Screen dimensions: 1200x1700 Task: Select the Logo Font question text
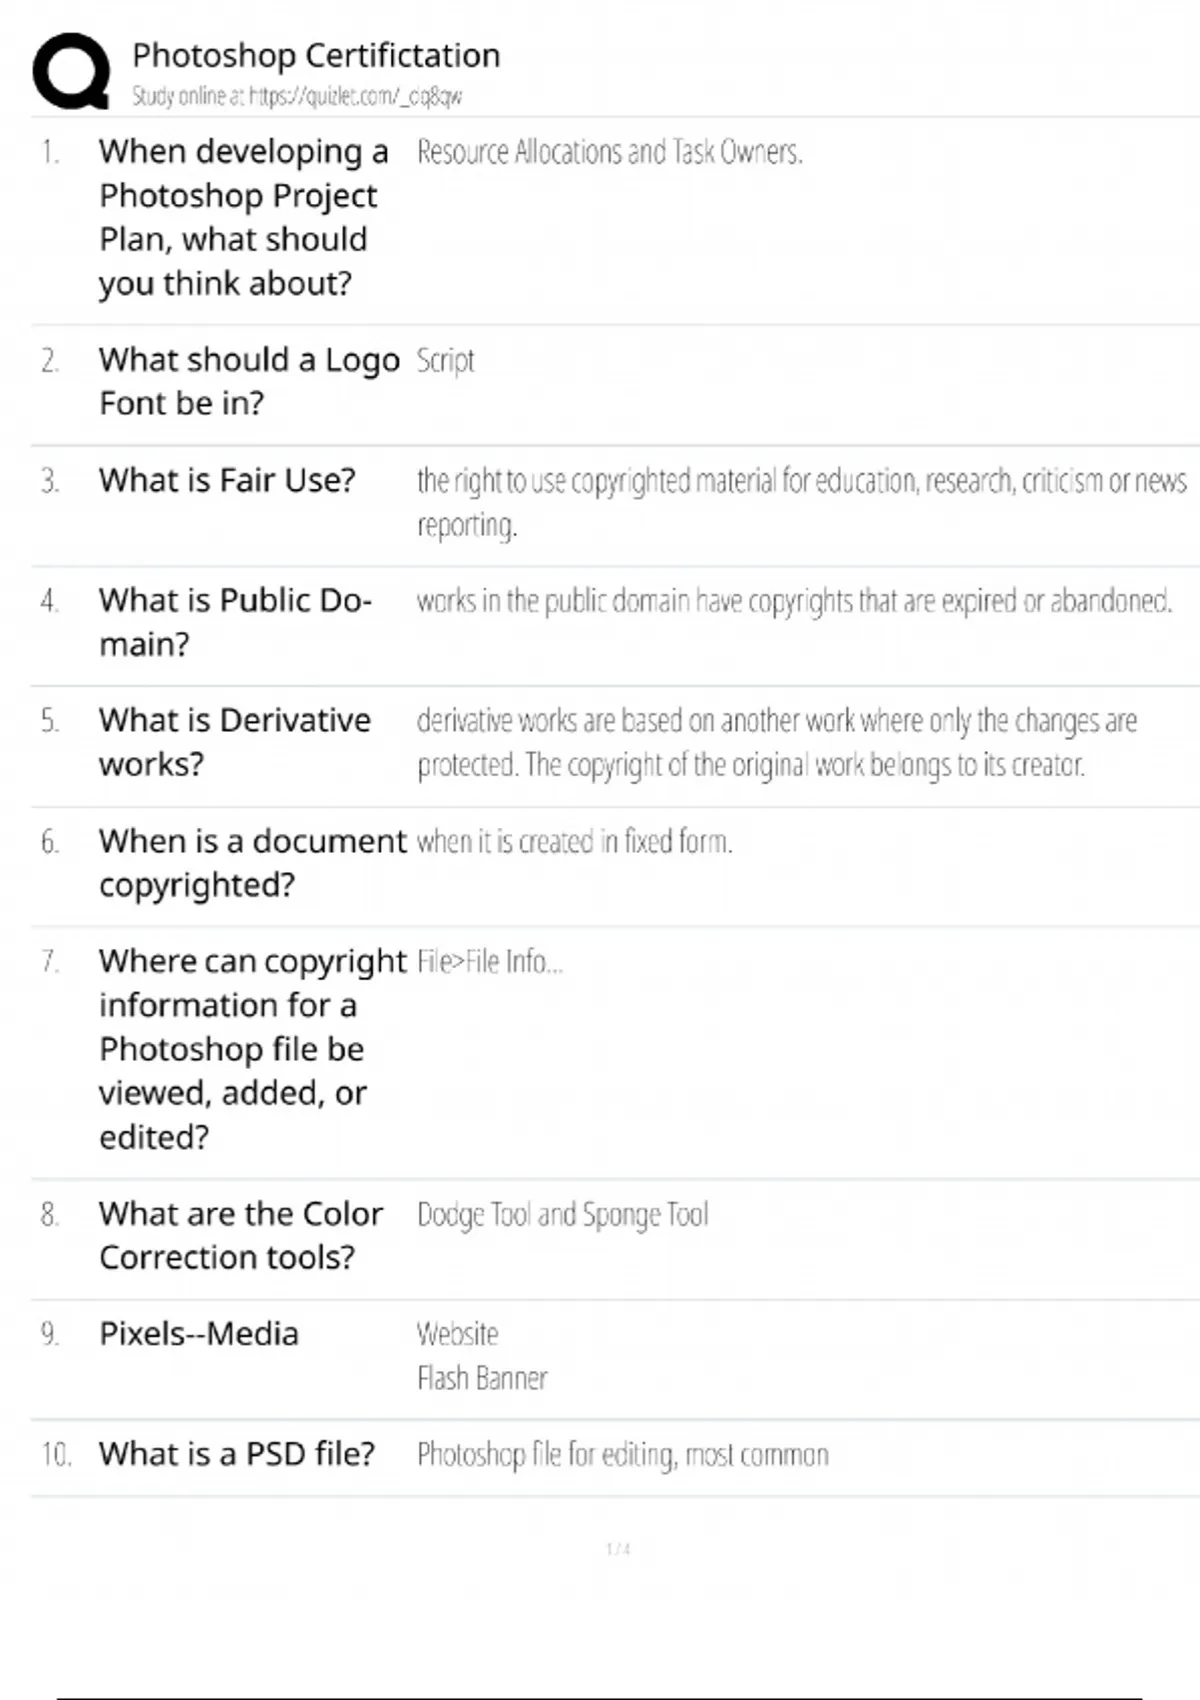point(248,381)
